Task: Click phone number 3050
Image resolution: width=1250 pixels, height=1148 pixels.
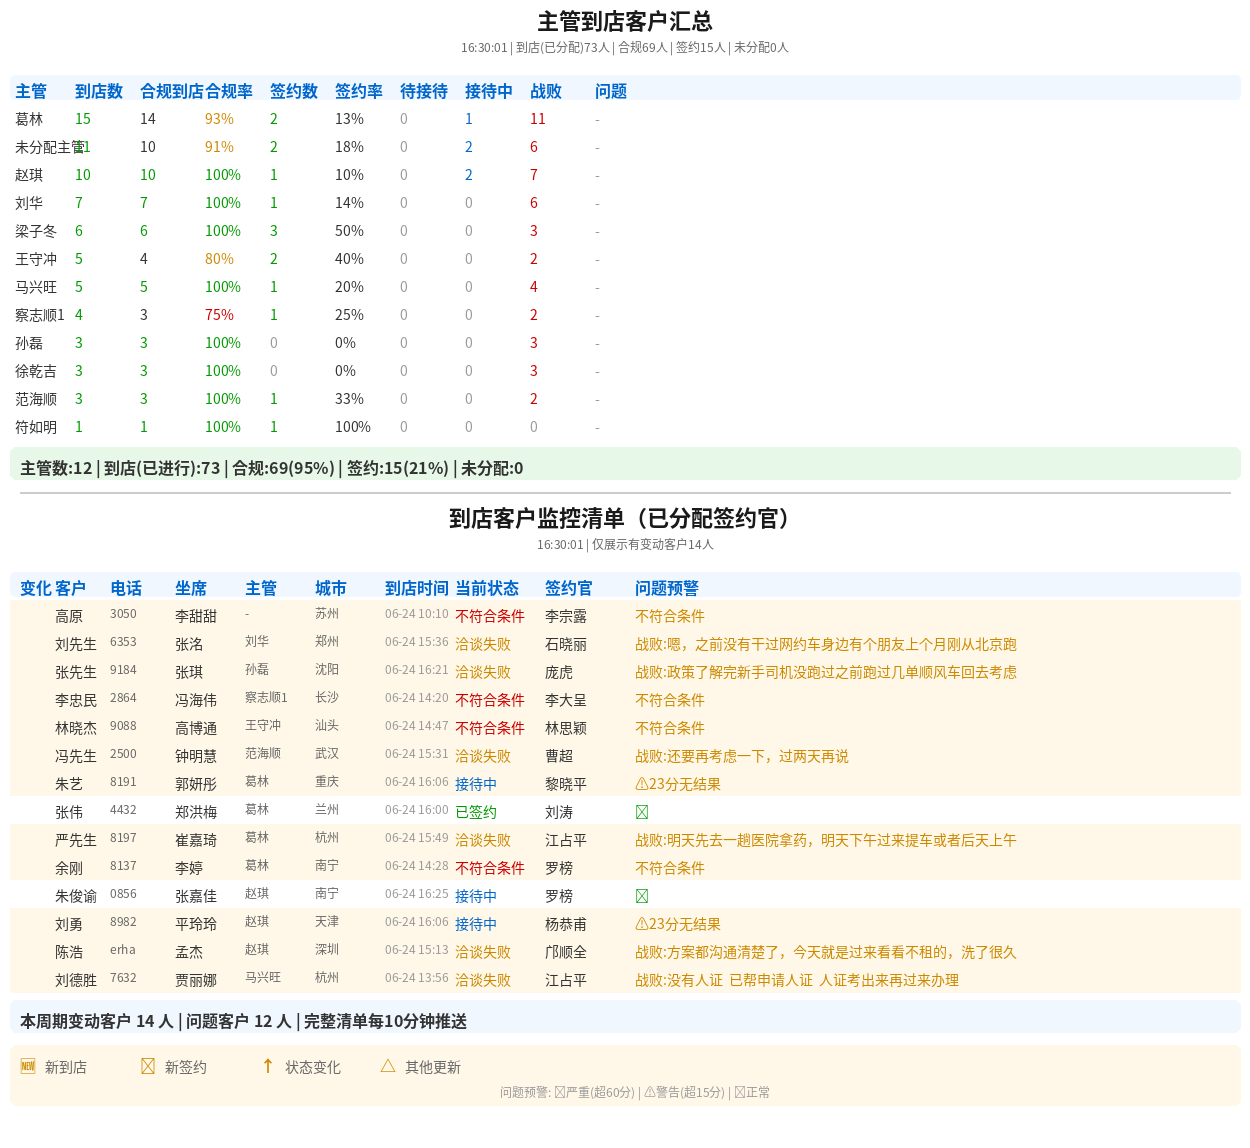Action: [x=123, y=614]
